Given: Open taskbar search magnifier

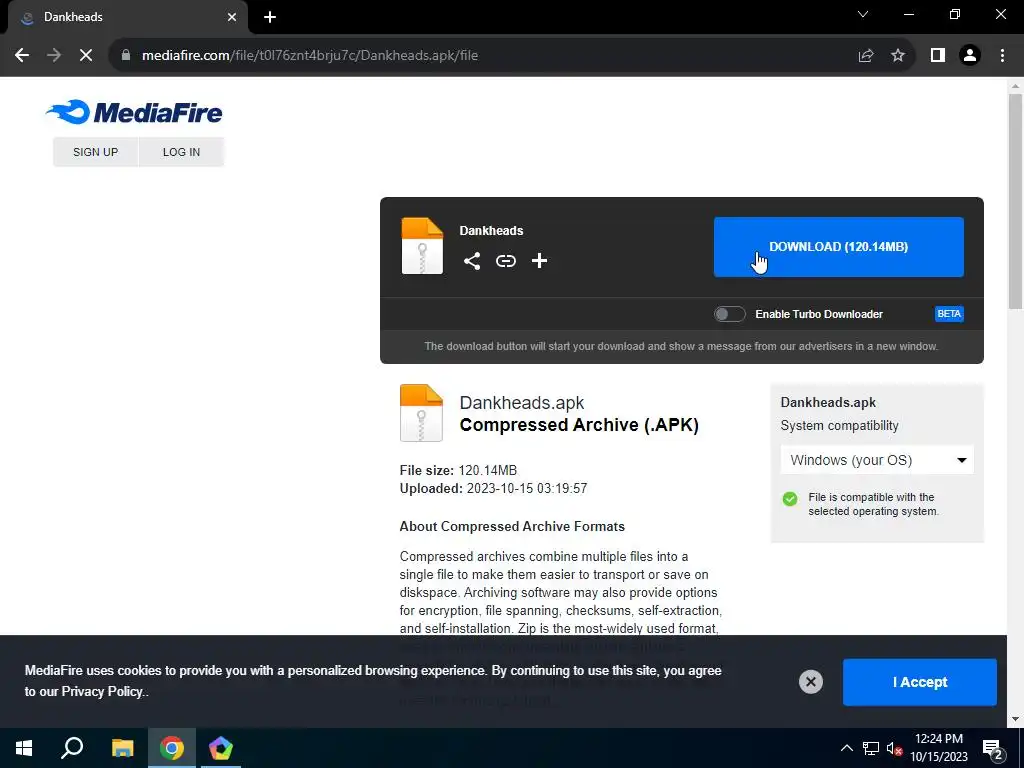Looking at the screenshot, I should [72, 748].
